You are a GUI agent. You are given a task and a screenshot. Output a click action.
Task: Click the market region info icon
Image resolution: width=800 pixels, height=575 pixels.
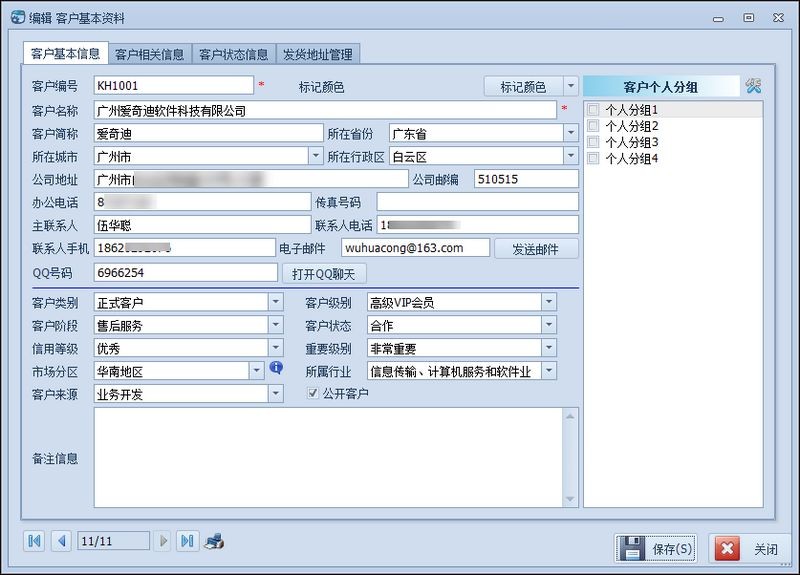[x=276, y=367]
